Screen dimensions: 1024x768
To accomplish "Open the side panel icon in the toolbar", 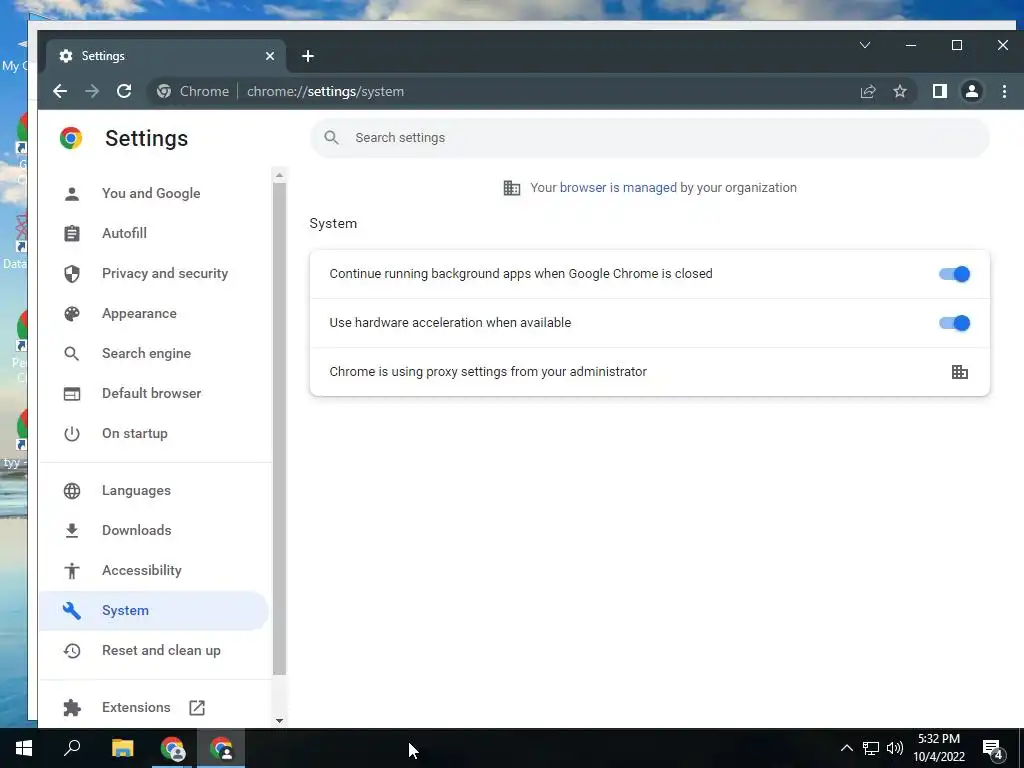I will coord(940,91).
